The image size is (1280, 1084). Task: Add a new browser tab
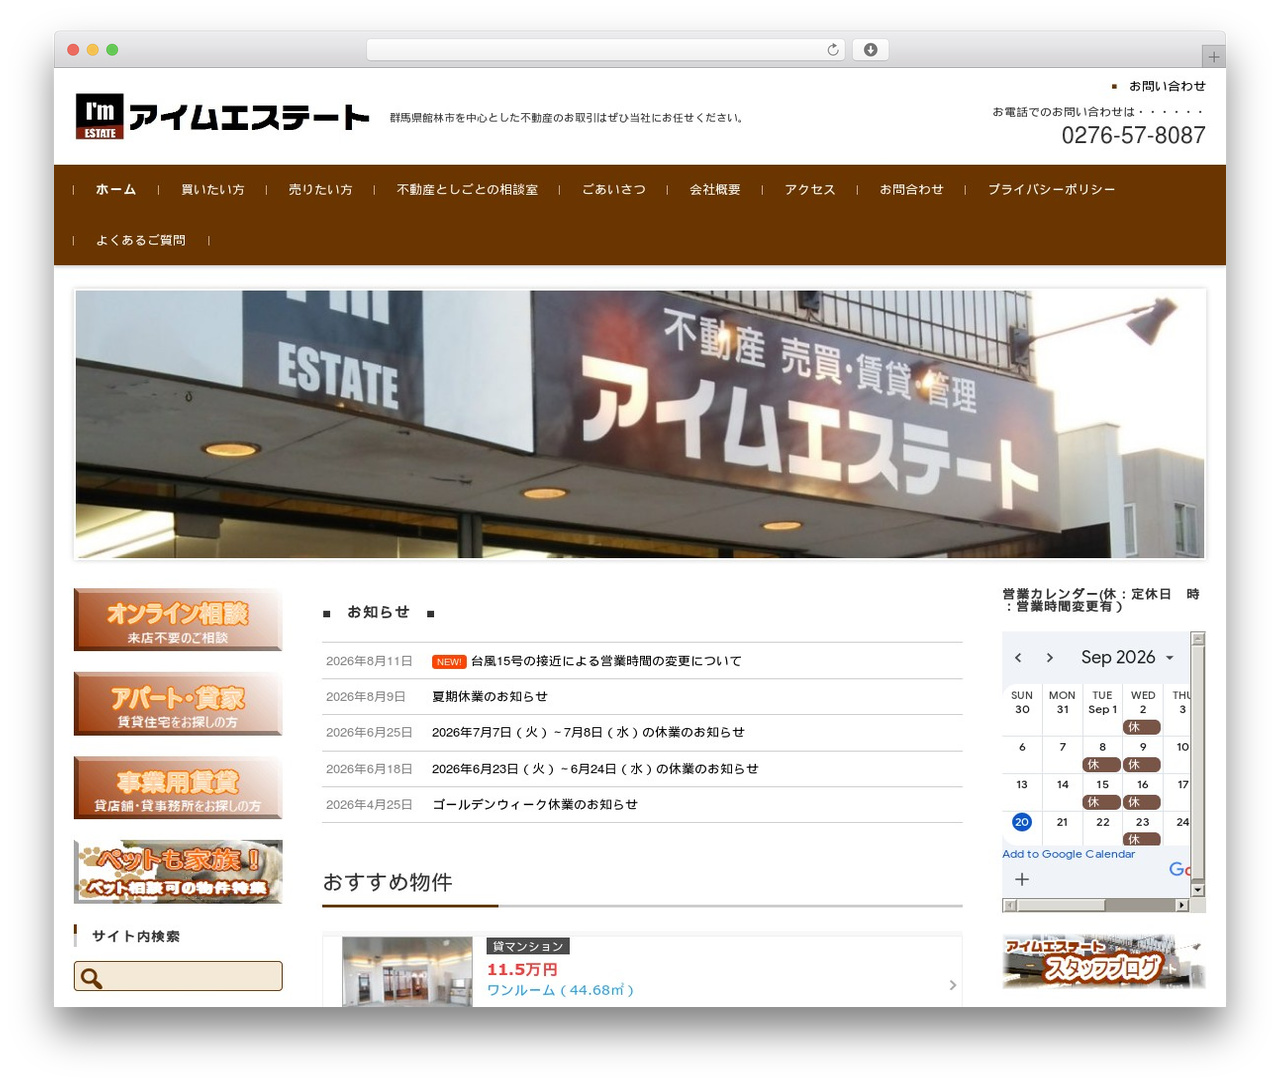point(1213,57)
